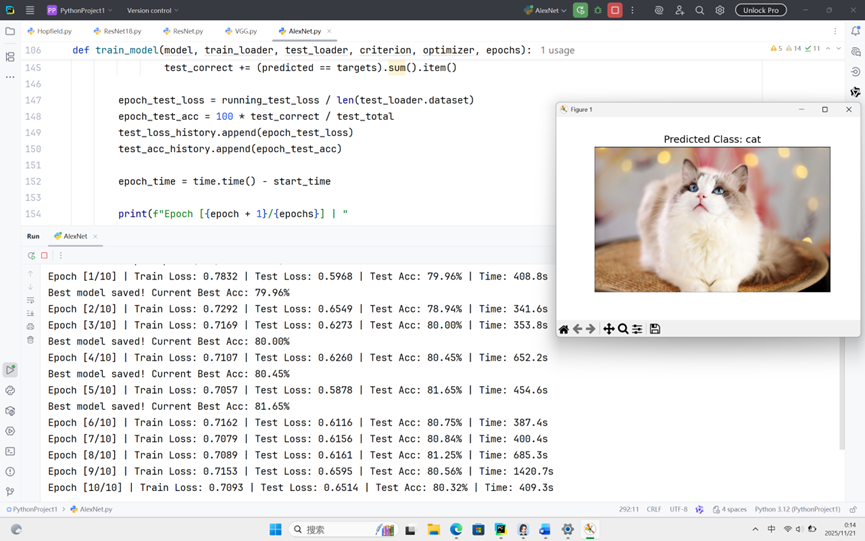Go back to previous view in Figure 1
This screenshot has width=865, height=541.
pyautogui.click(x=578, y=329)
